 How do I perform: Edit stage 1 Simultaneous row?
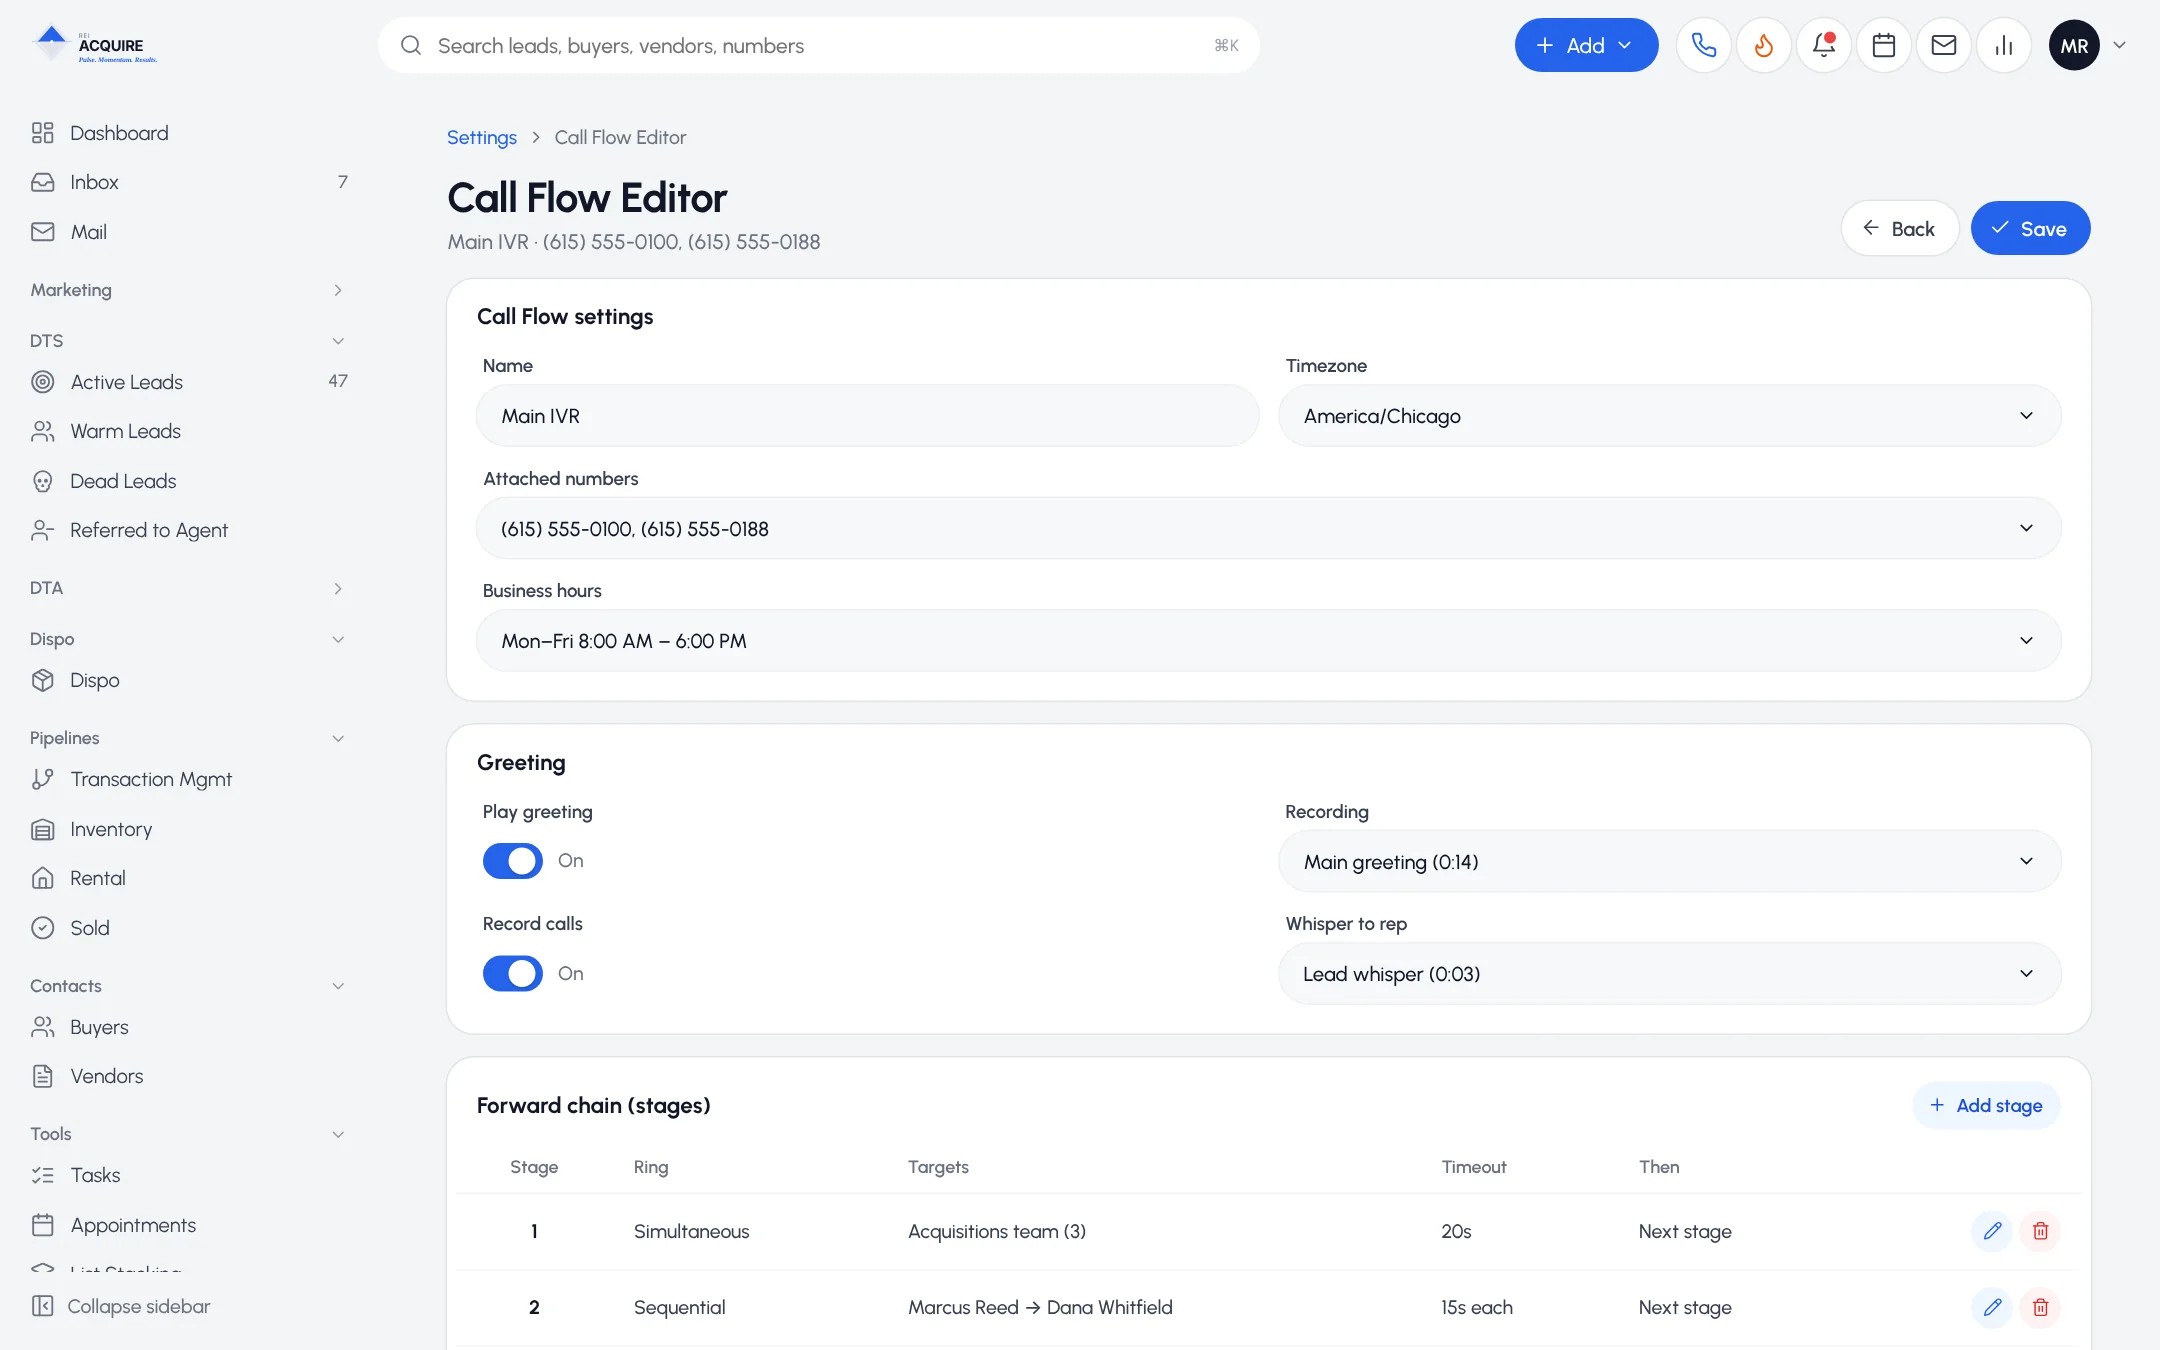pos(1992,1231)
